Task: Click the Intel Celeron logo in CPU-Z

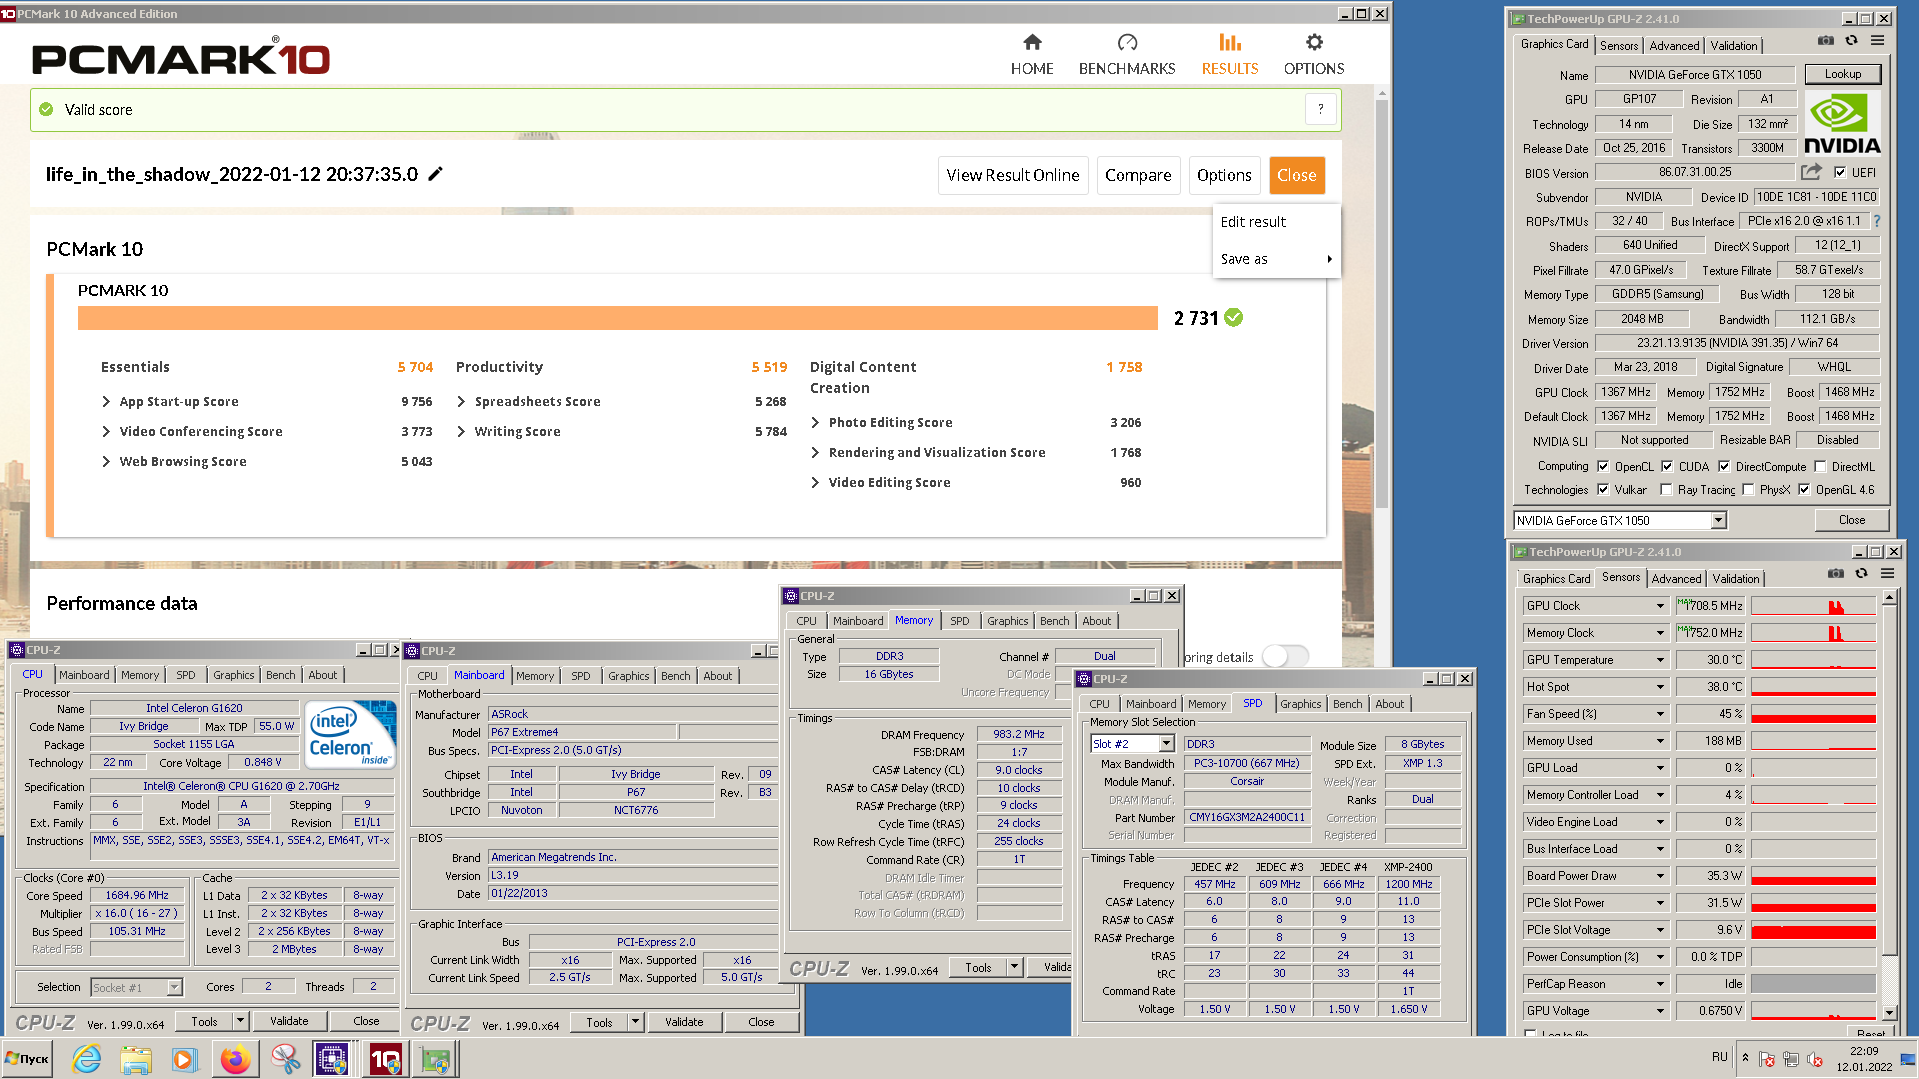Action: tap(350, 735)
